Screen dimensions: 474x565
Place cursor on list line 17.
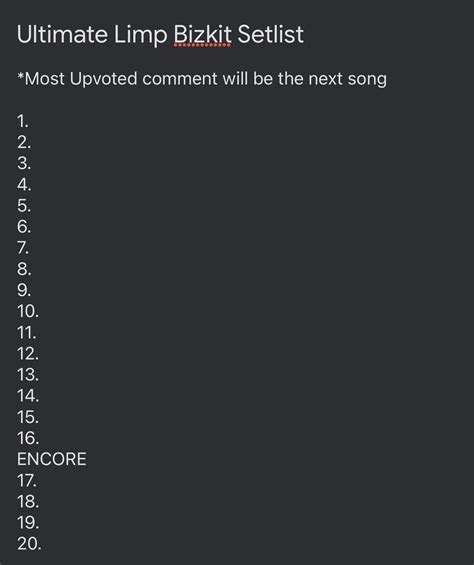[27, 480]
